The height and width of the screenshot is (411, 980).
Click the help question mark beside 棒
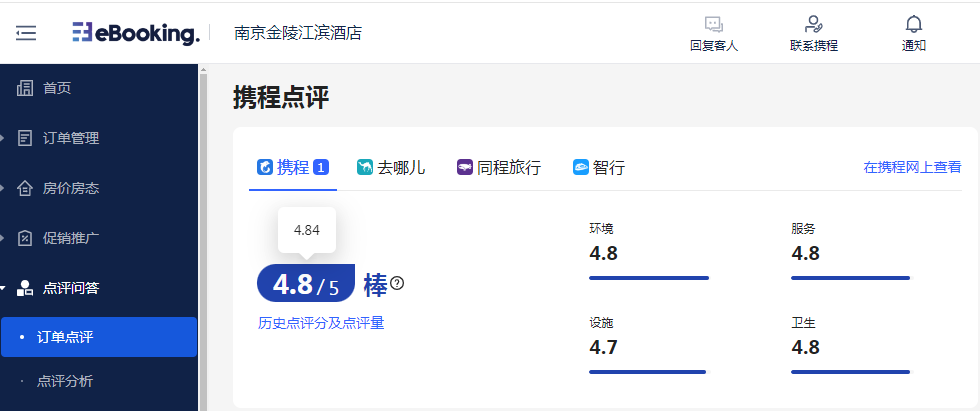[398, 284]
